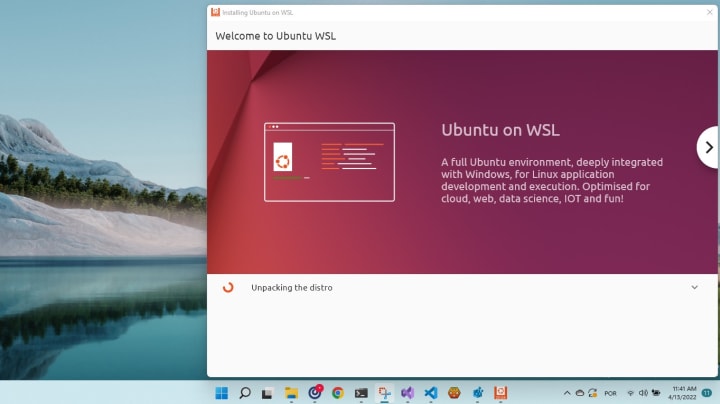Open Task View on the taskbar
This screenshot has height=404, width=720.
coord(268,393)
